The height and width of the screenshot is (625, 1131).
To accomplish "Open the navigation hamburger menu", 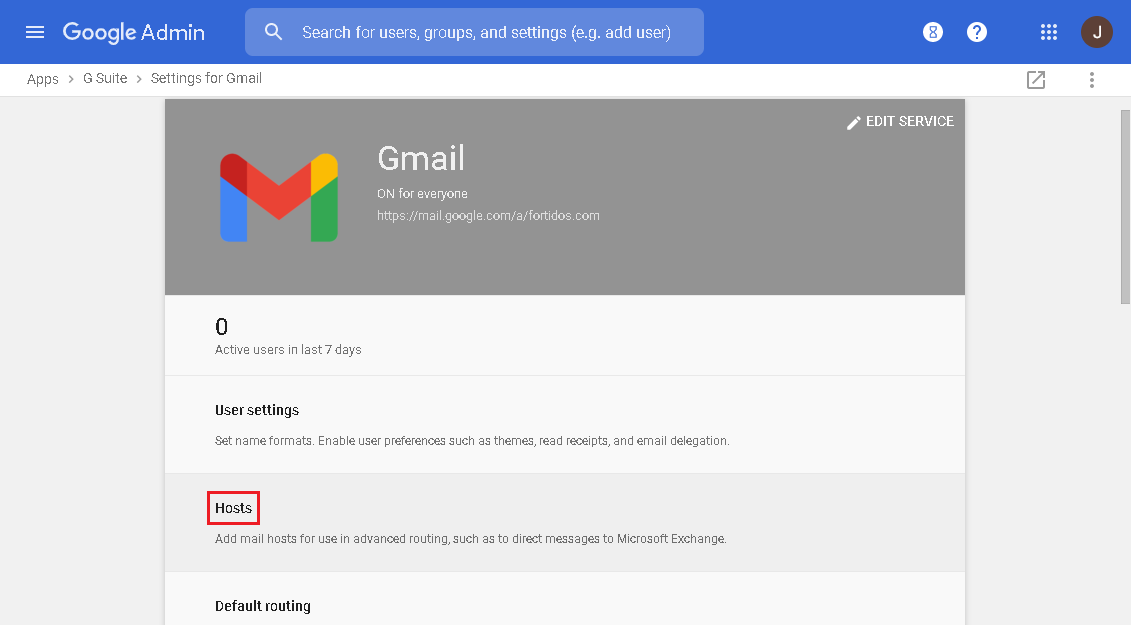I will pyautogui.click(x=35, y=31).
